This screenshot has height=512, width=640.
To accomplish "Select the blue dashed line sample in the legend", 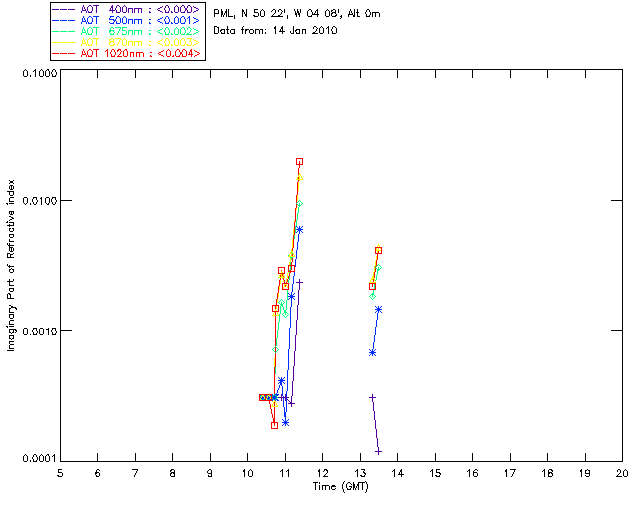I will coord(64,20).
